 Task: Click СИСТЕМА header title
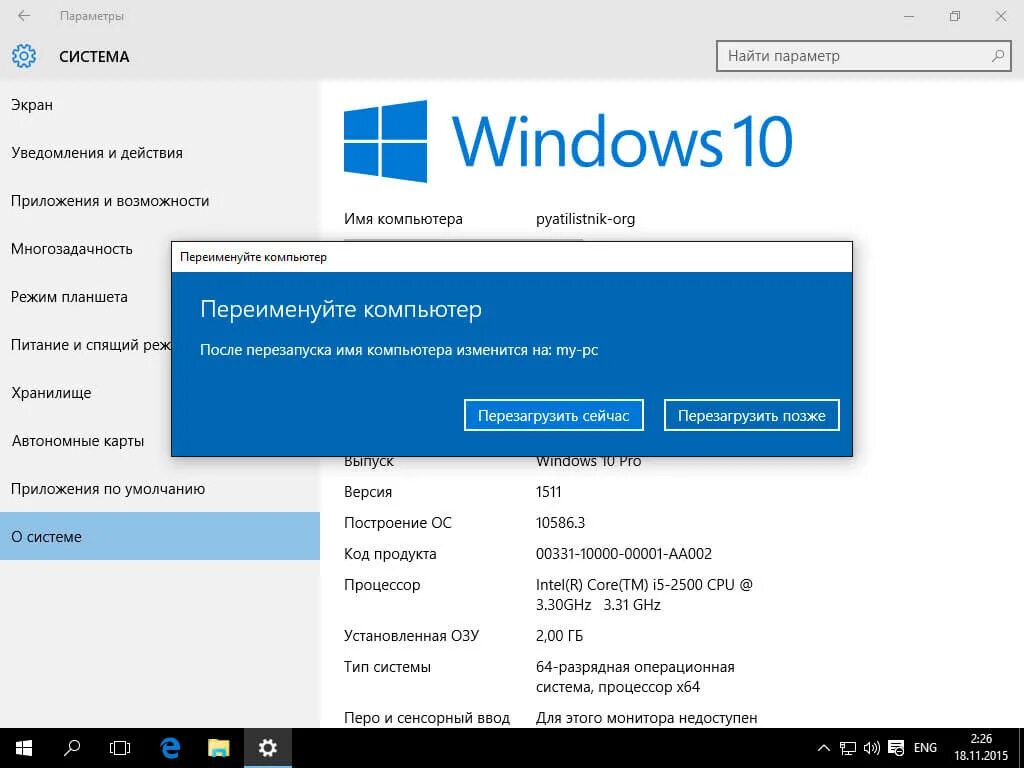pyautogui.click(x=94, y=57)
